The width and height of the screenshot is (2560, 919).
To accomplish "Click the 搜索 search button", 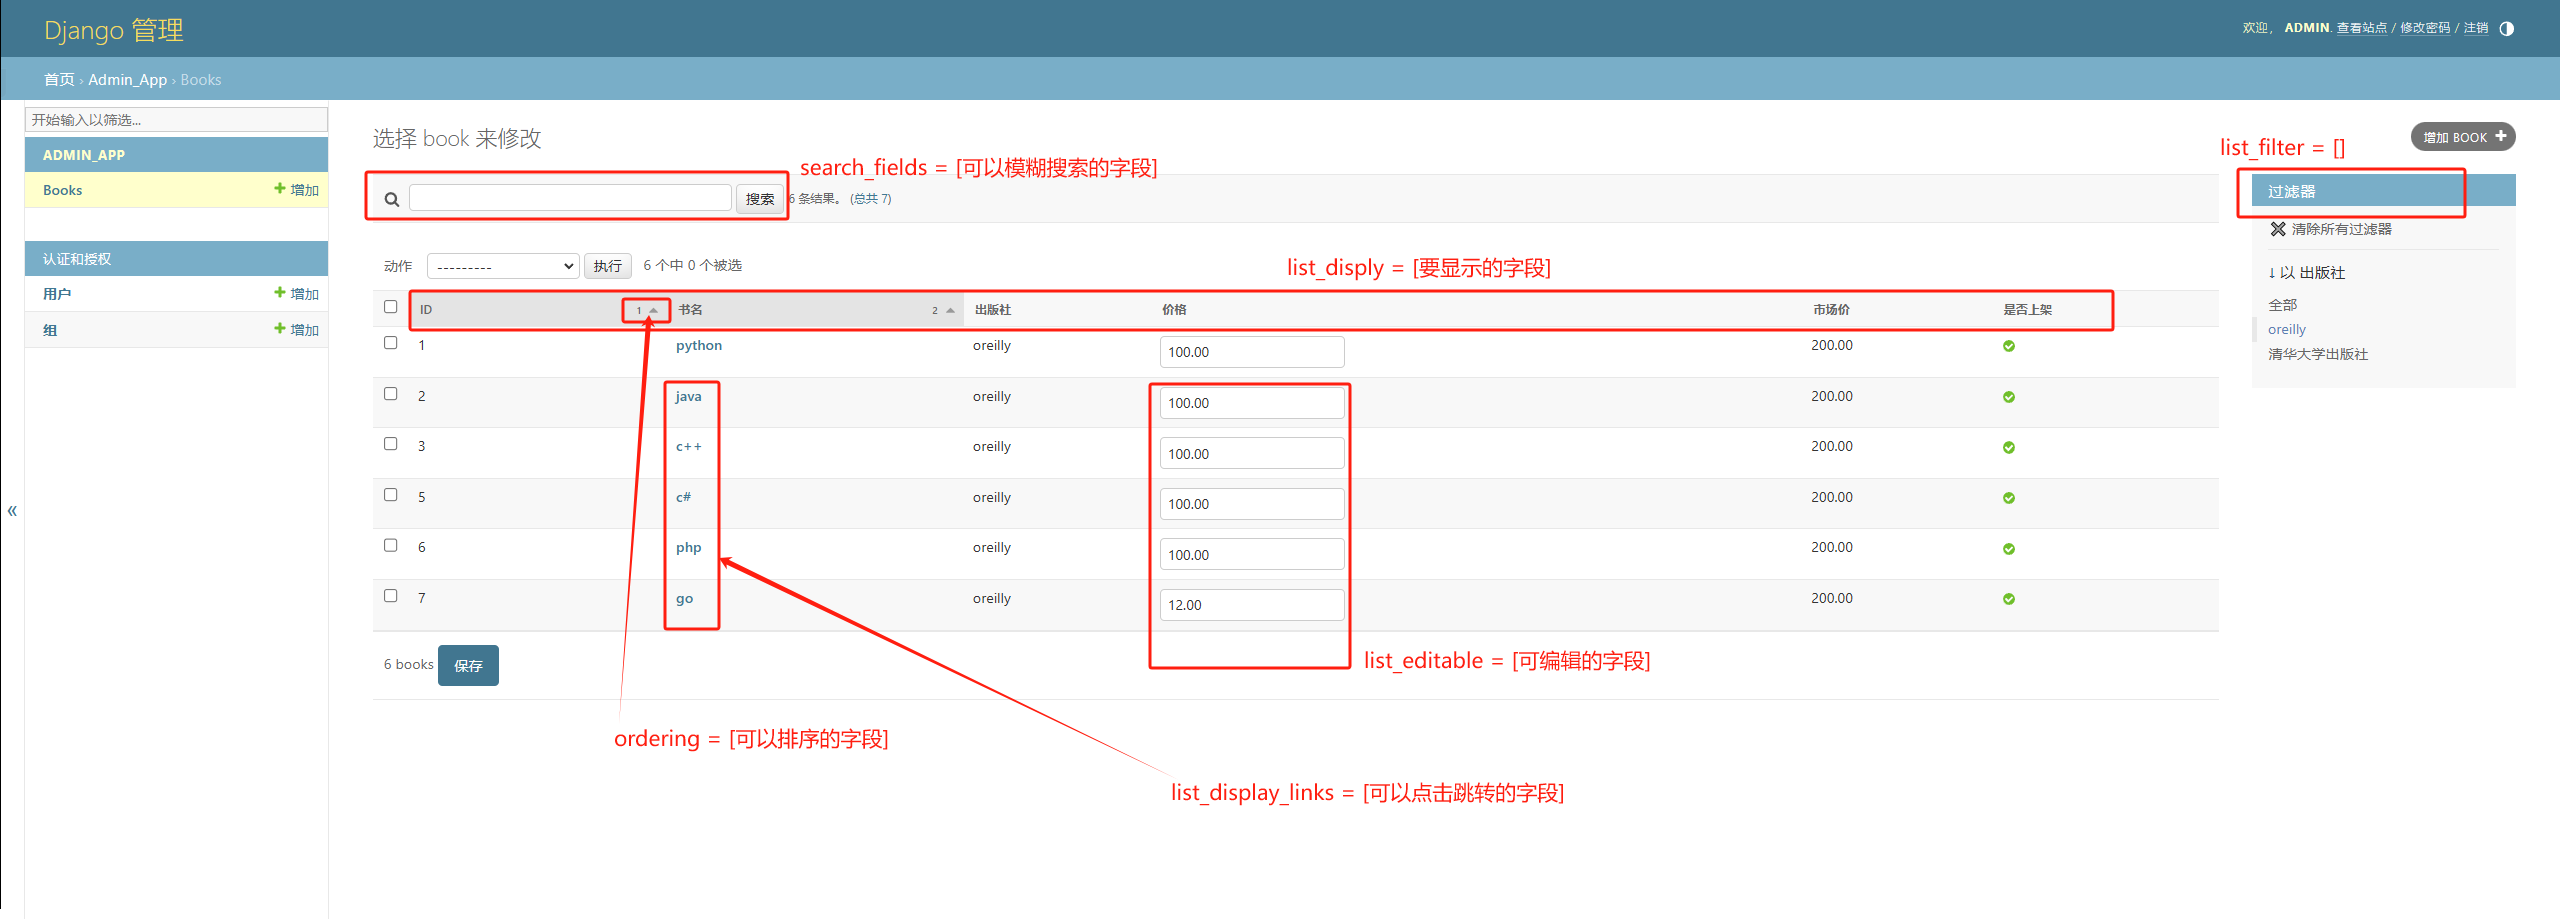I will pos(760,199).
